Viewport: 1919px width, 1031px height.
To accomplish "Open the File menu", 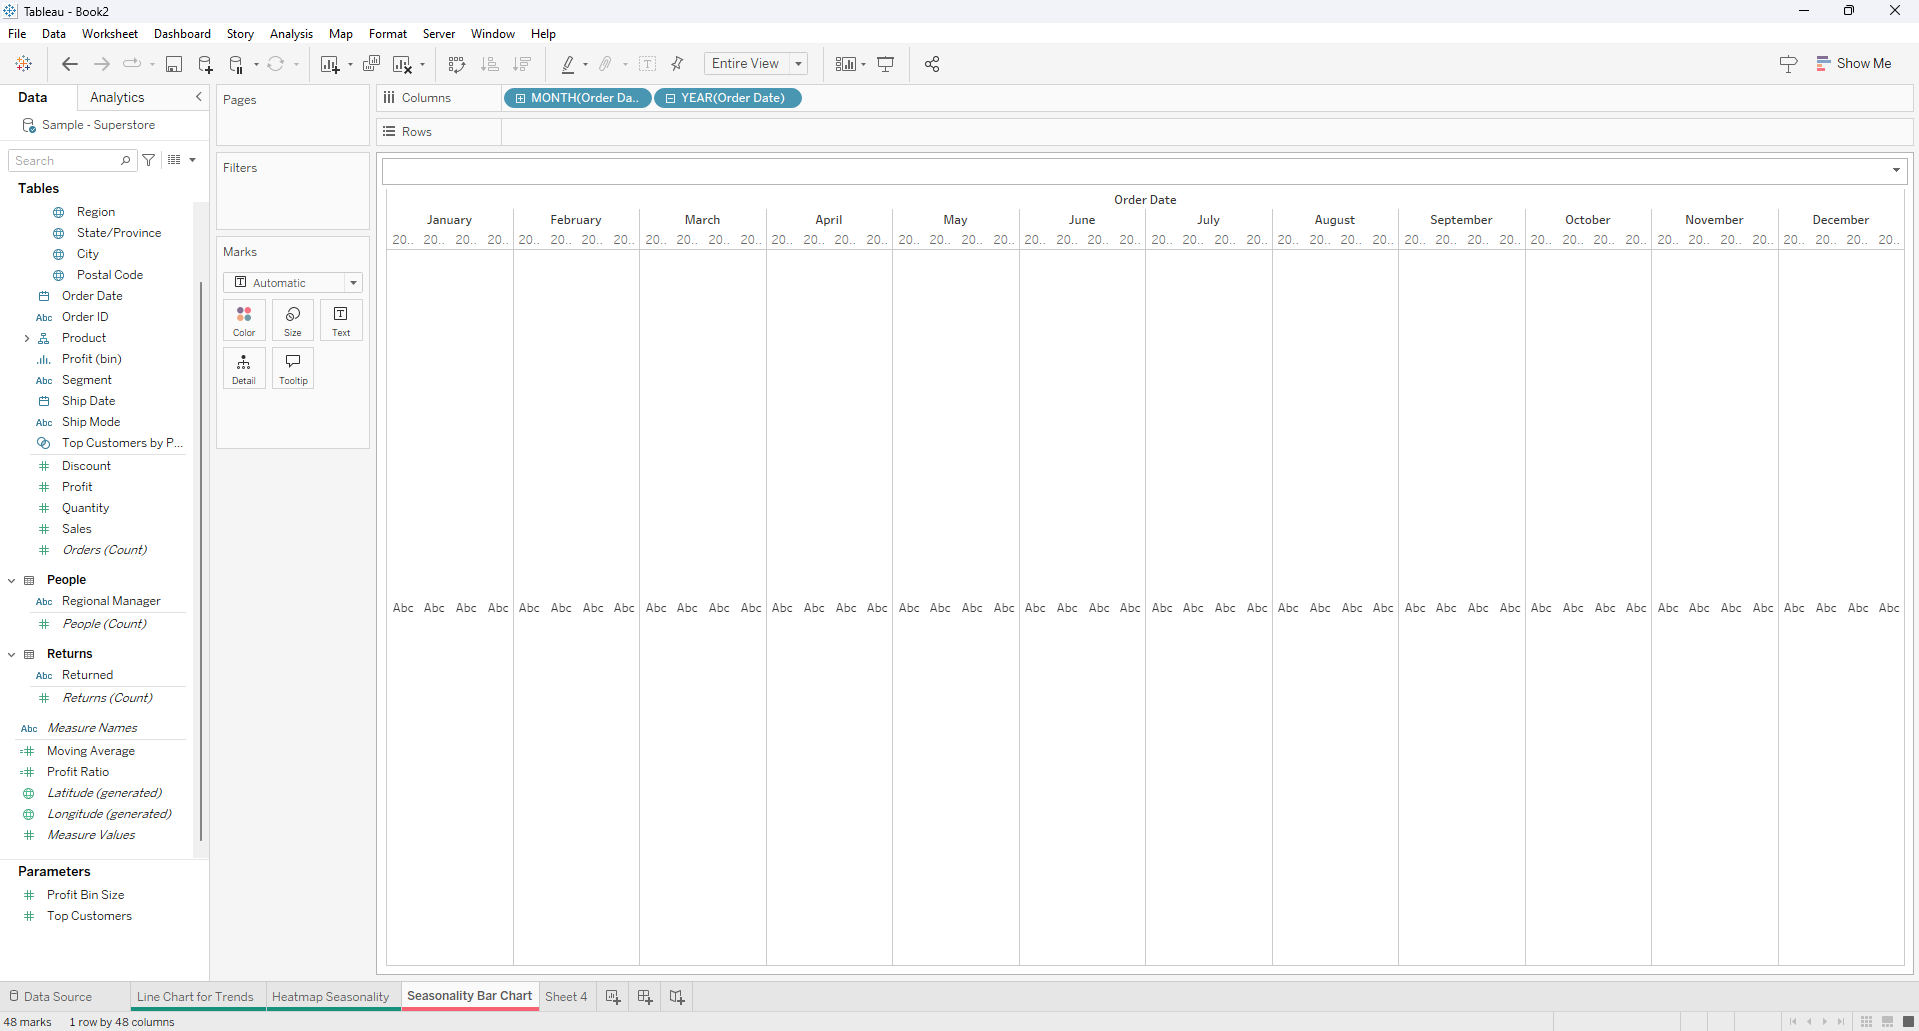I will coord(17,34).
